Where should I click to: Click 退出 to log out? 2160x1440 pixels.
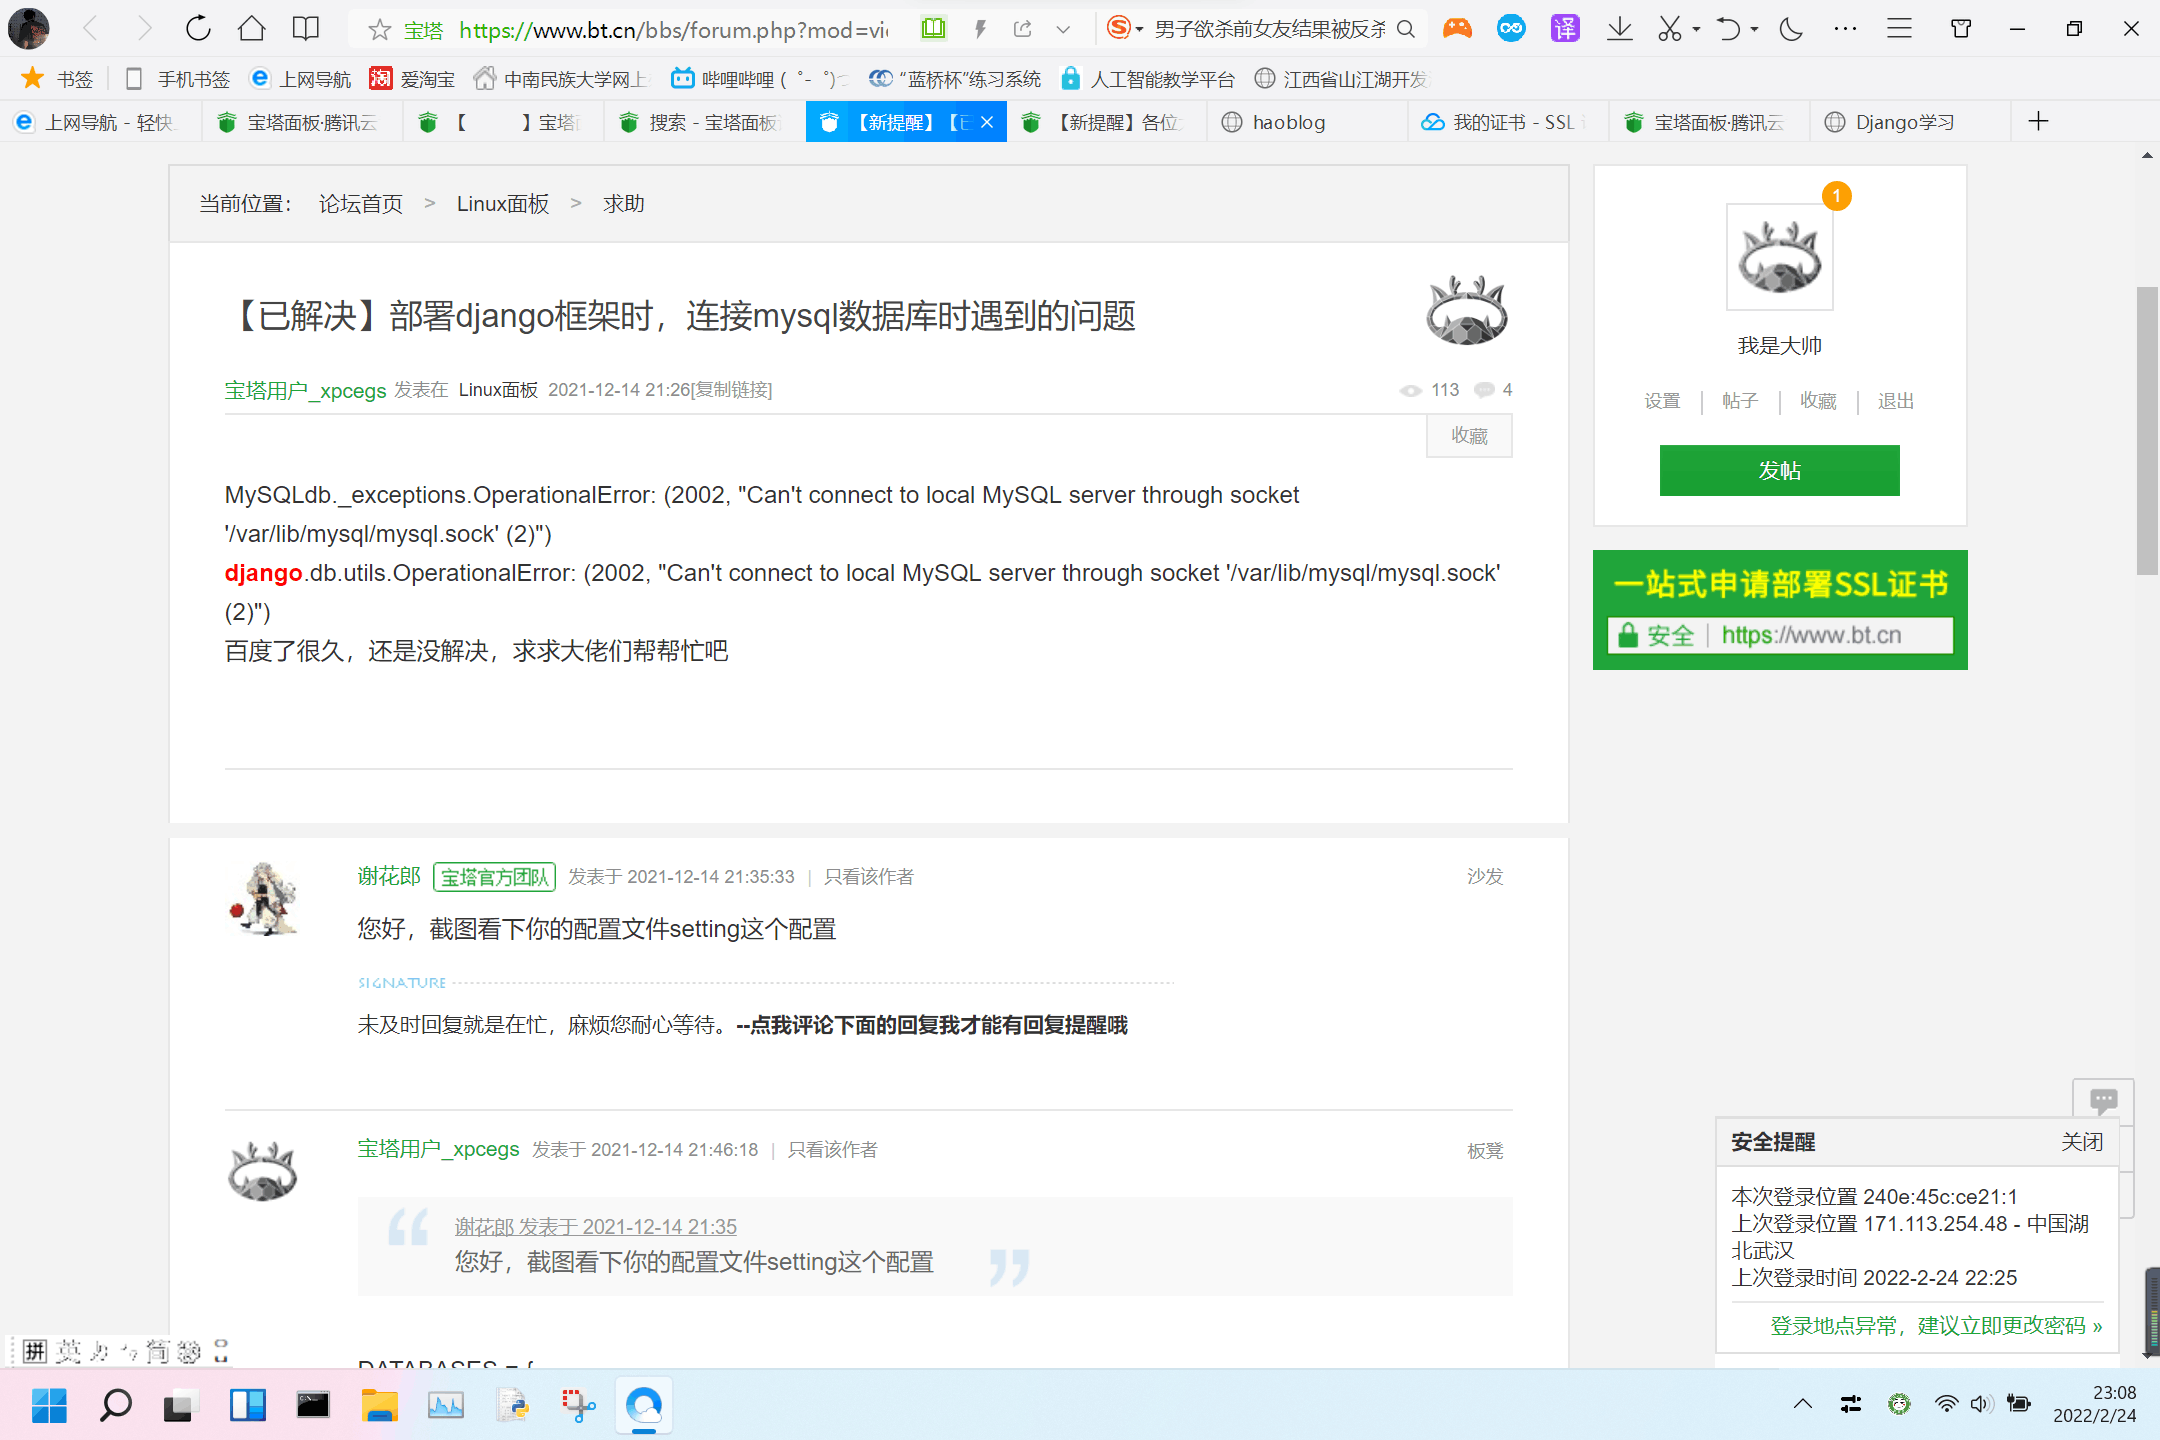click(1896, 401)
